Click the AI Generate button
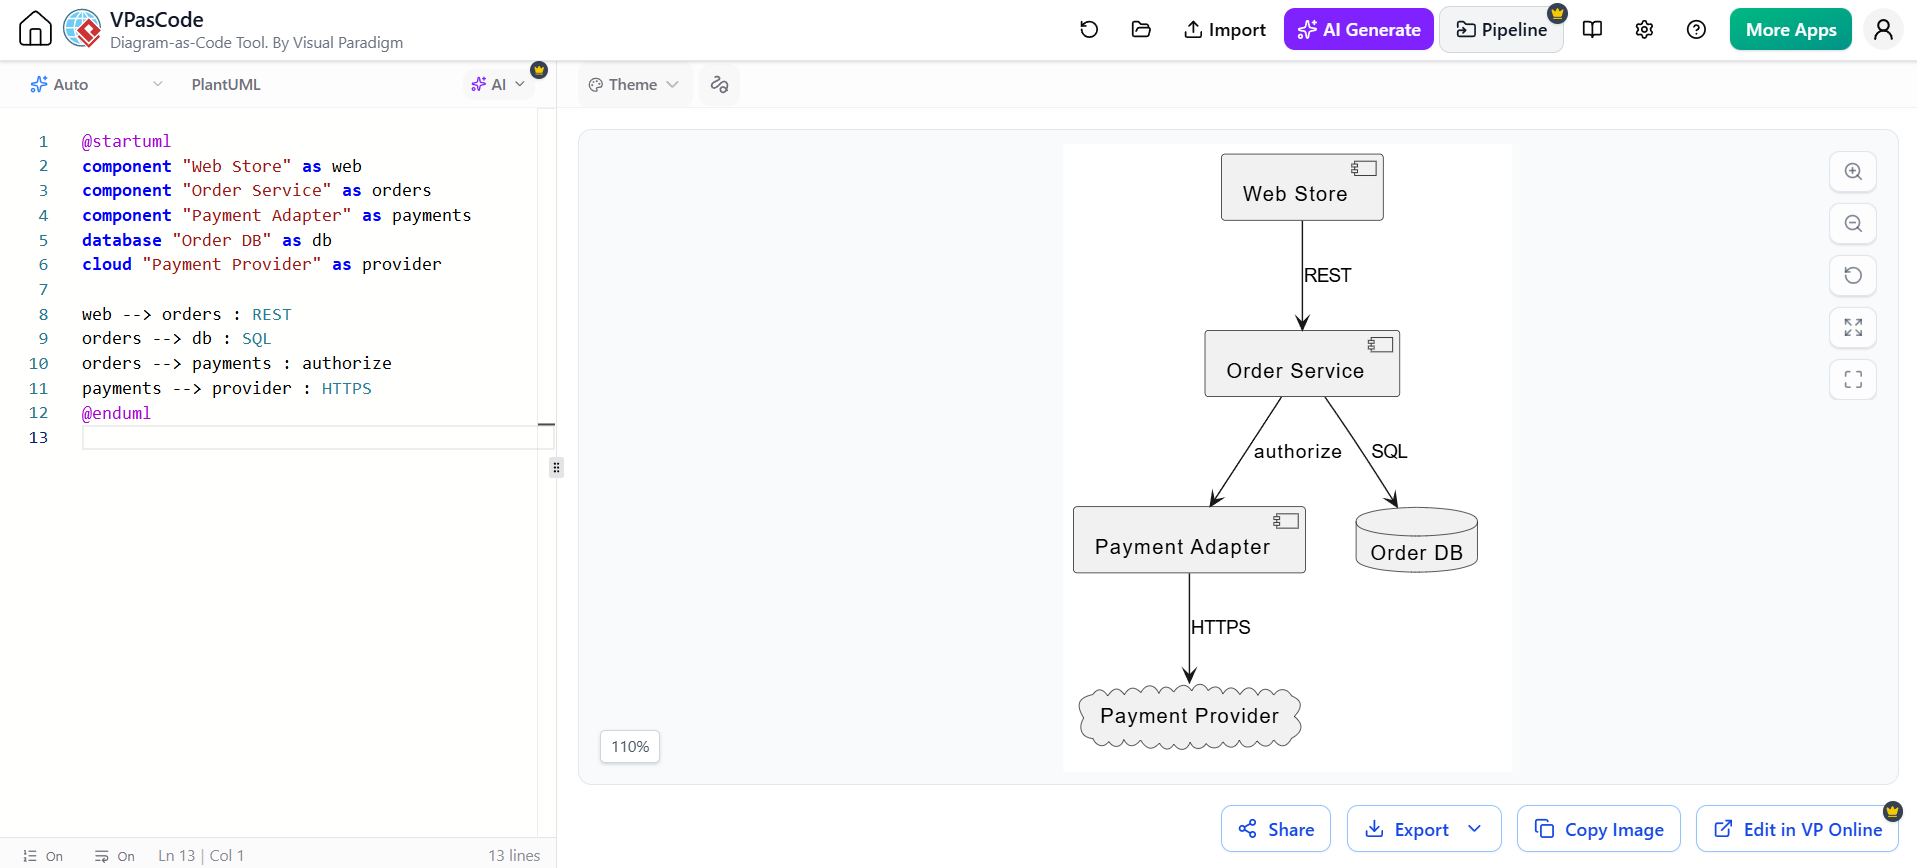Viewport: 1917px width, 868px height. [1359, 29]
